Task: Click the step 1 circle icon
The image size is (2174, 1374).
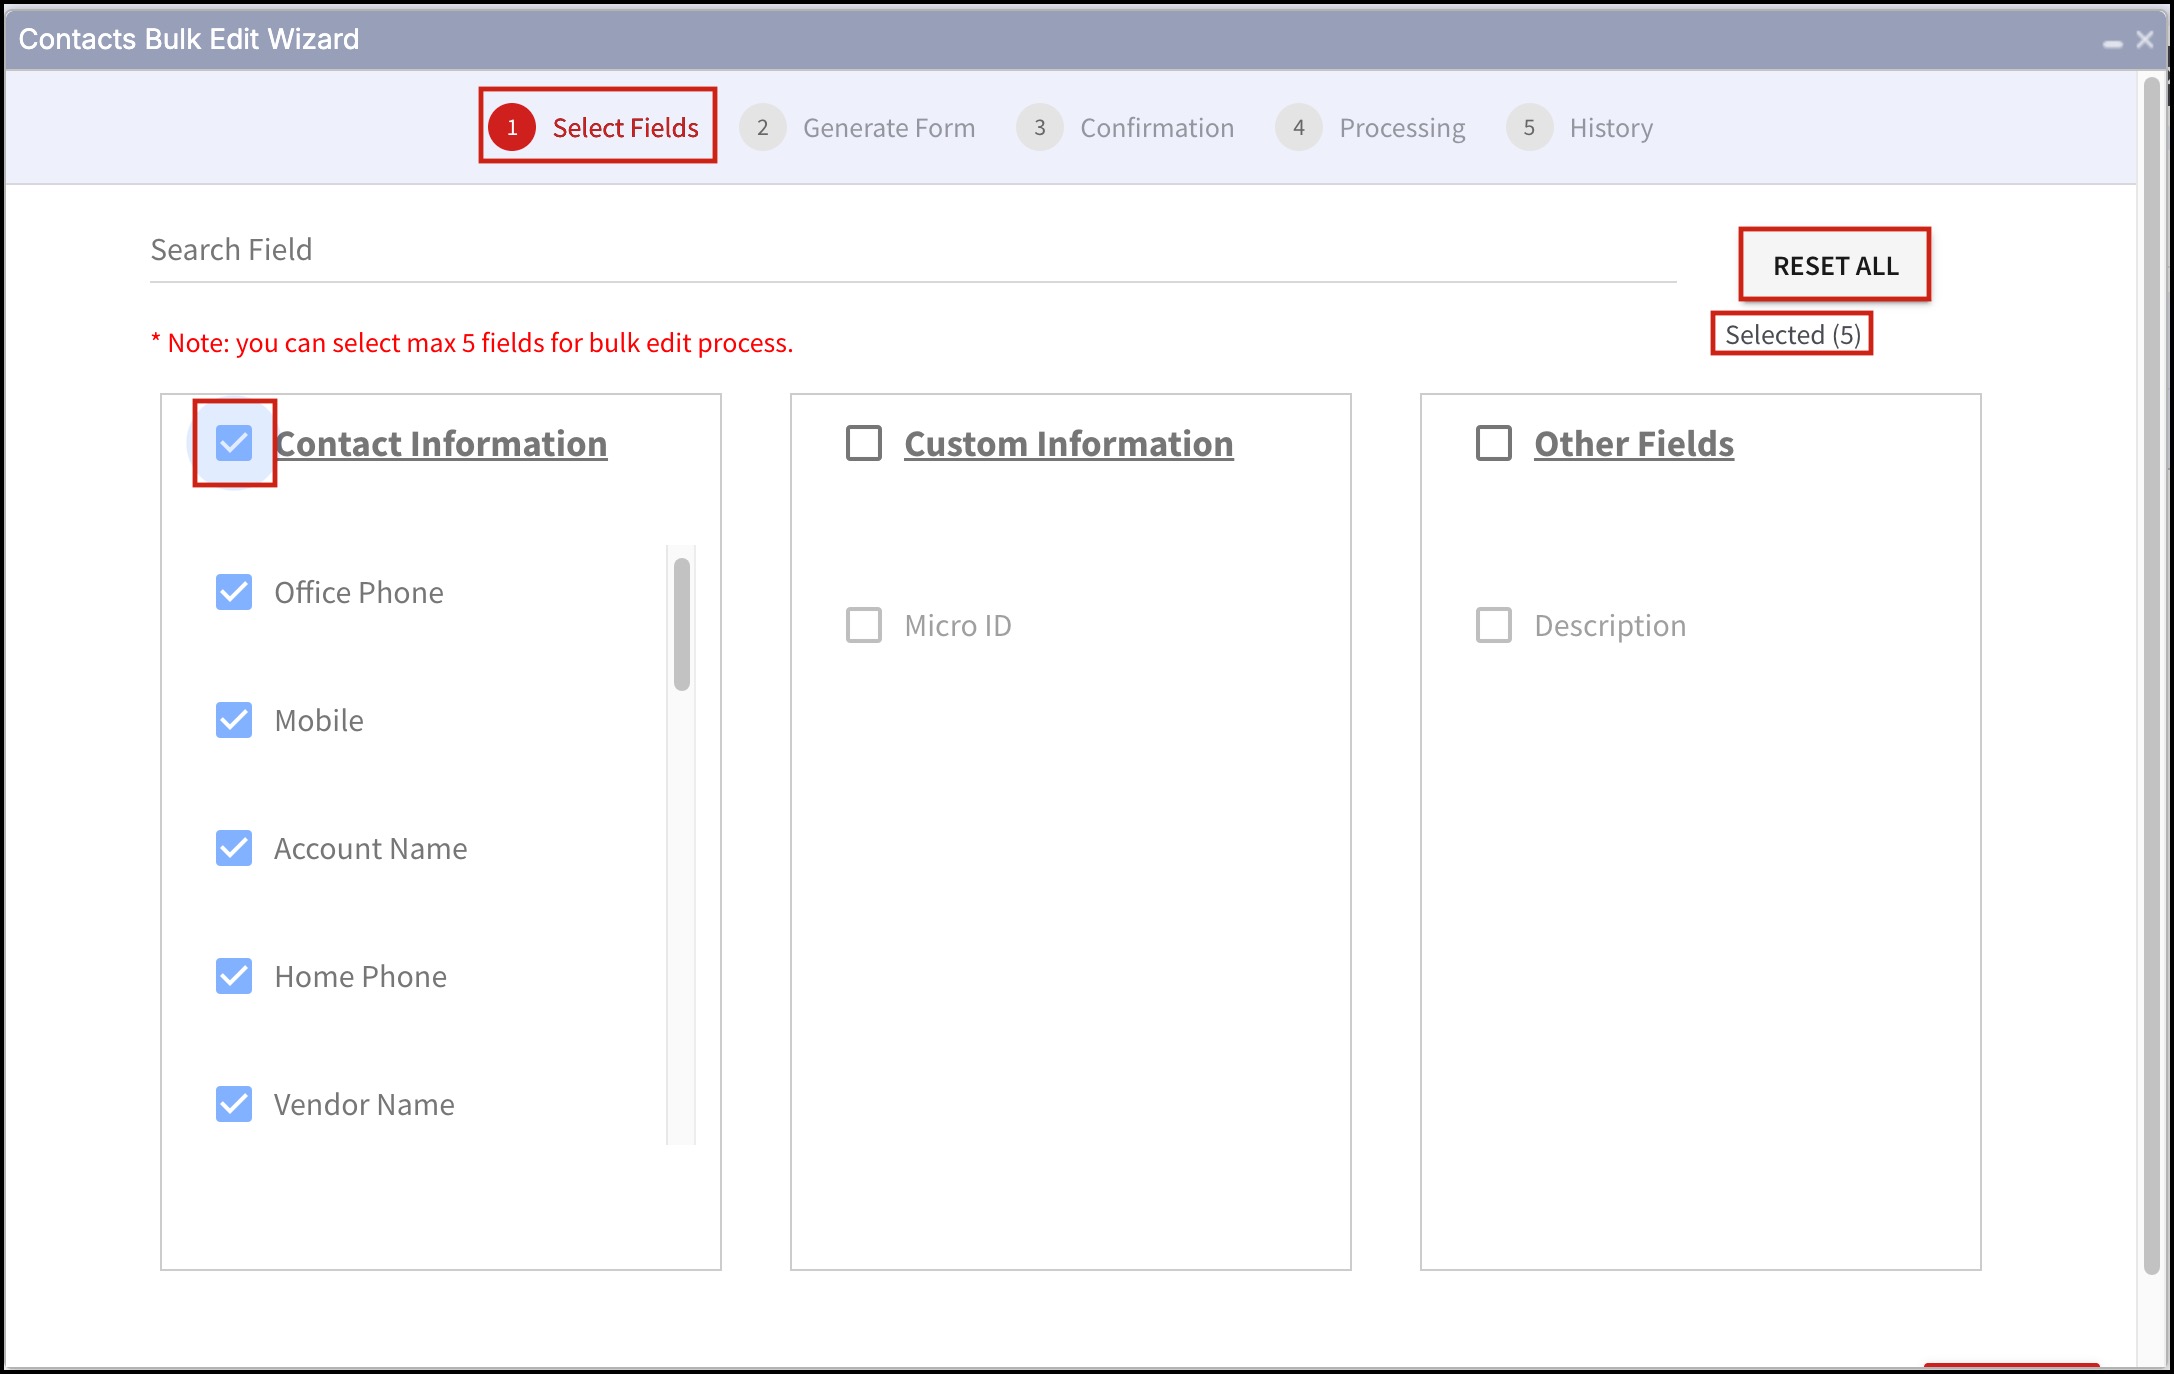Action: coord(512,128)
